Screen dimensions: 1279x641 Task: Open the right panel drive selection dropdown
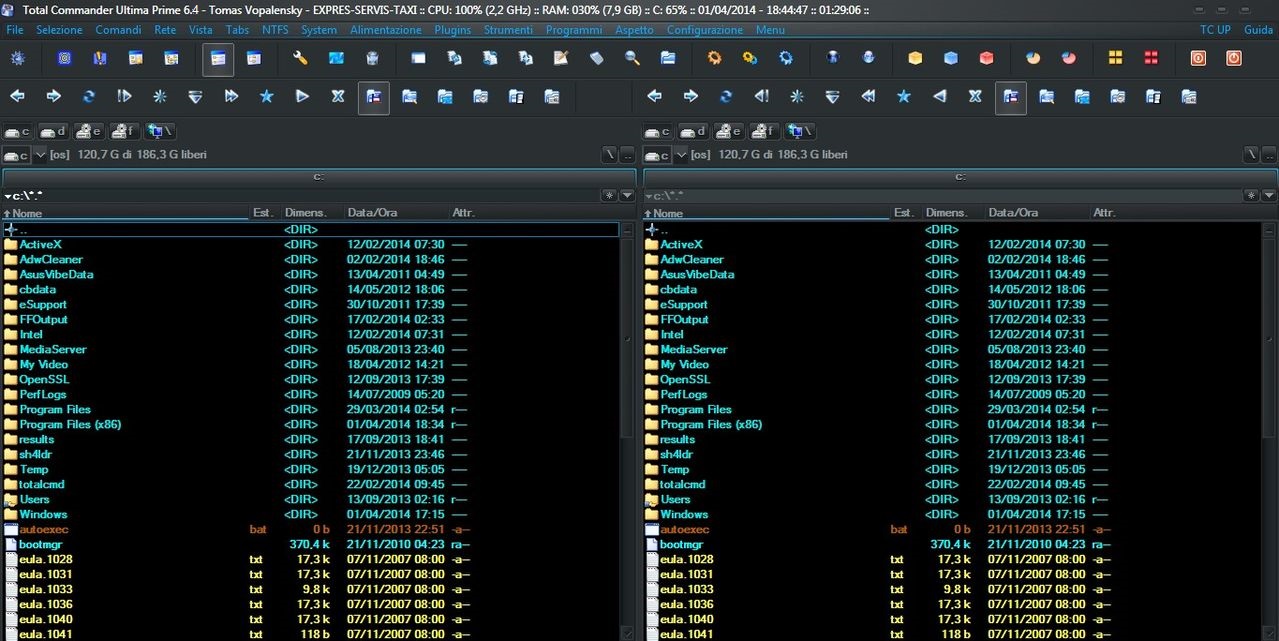(682, 155)
